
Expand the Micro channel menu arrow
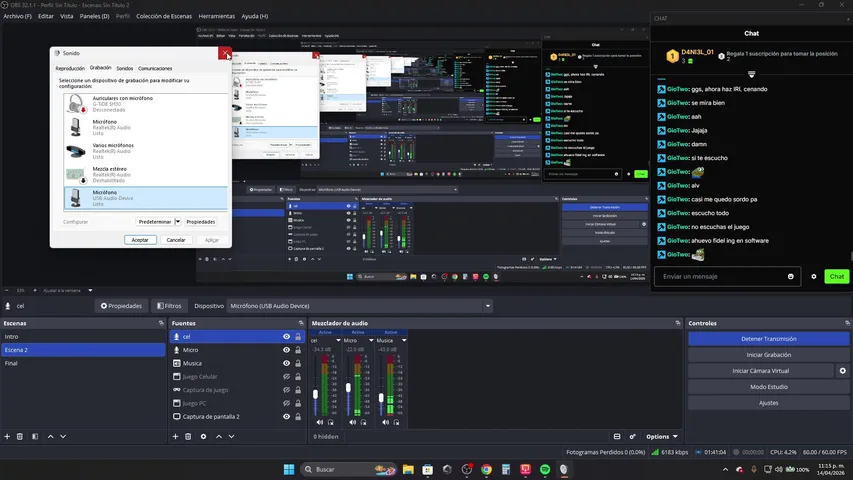(371, 341)
